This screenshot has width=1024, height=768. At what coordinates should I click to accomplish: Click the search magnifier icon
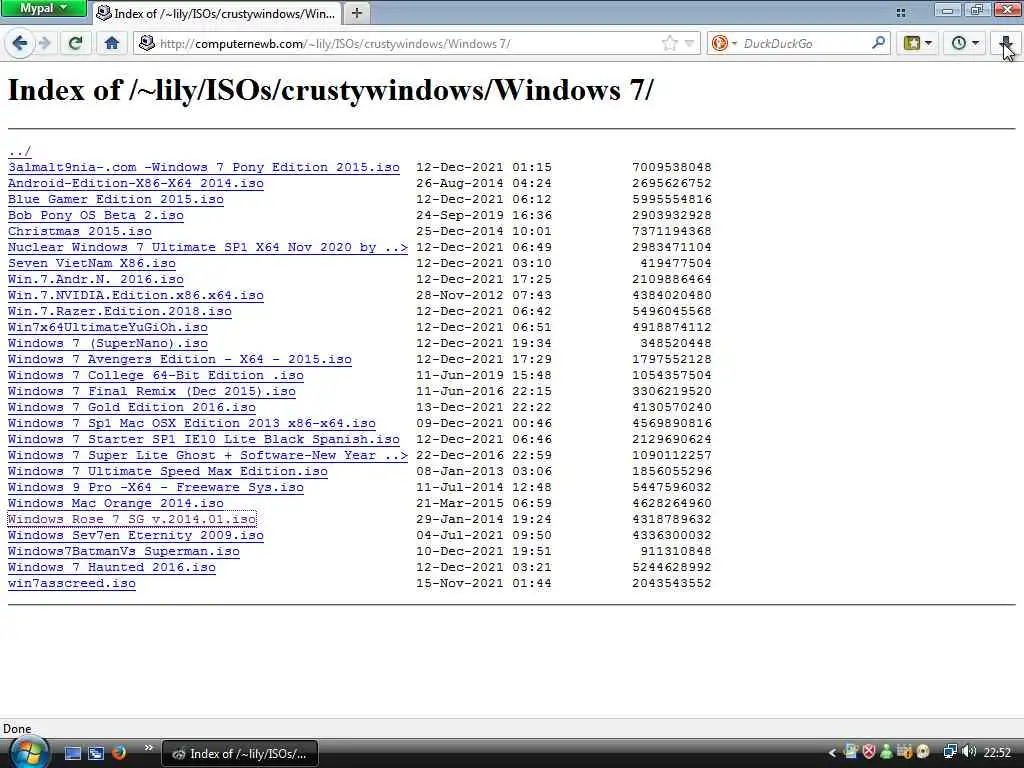[879, 43]
